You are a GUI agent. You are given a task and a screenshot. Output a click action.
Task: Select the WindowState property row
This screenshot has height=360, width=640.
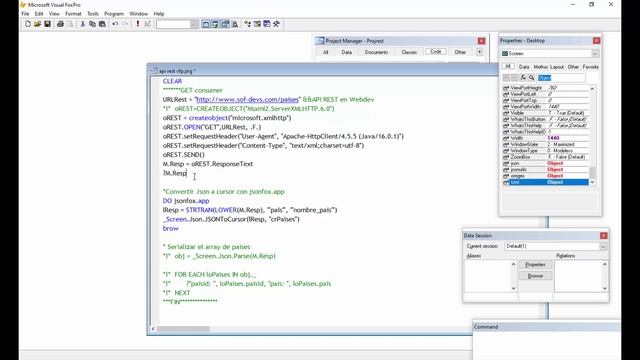tap(545, 144)
